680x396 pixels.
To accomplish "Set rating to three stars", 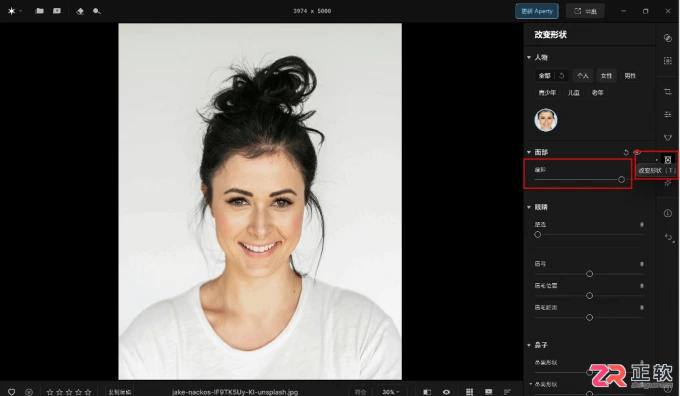I will tap(69, 392).
